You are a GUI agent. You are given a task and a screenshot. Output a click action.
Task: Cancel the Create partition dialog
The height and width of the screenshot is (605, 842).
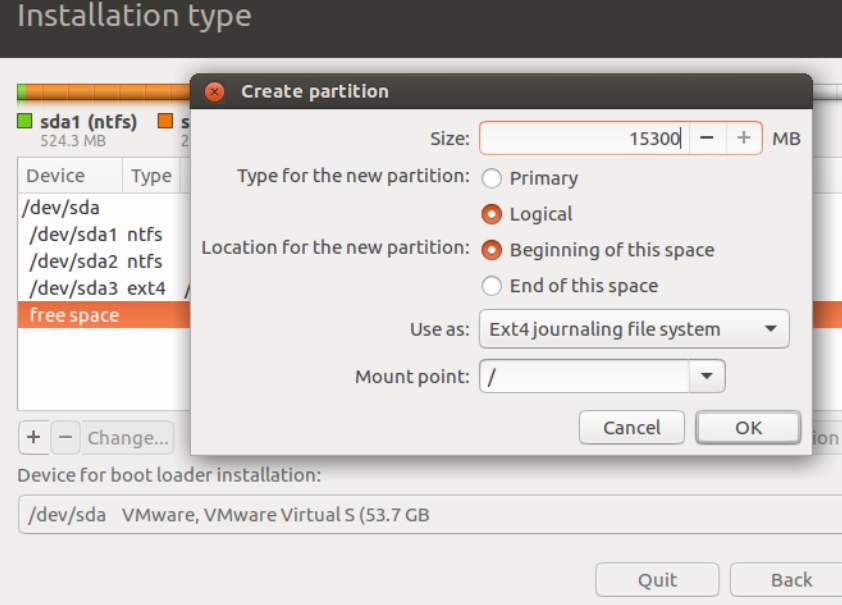(x=632, y=428)
